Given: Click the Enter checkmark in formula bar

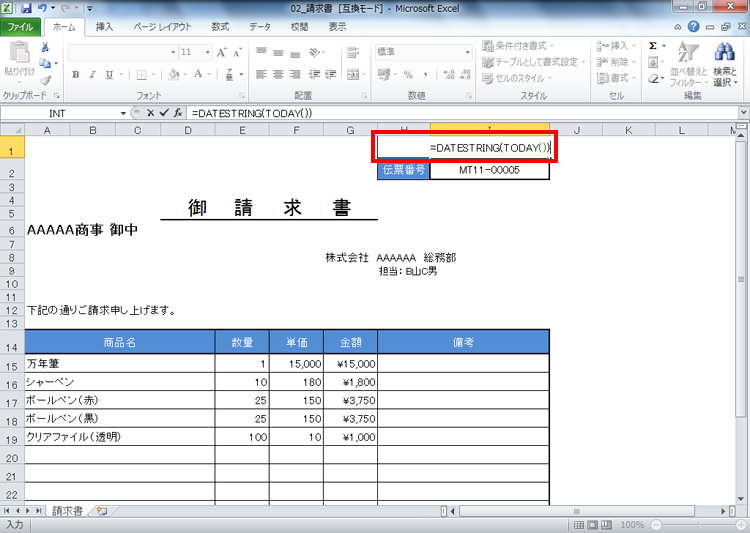Looking at the screenshot, I should [x=164, y=113].
